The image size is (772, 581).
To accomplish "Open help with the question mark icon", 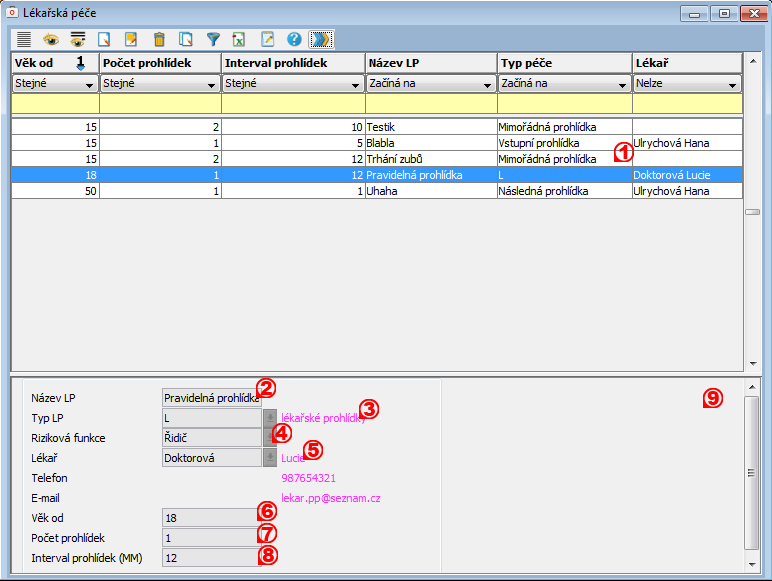I will 294,40.
